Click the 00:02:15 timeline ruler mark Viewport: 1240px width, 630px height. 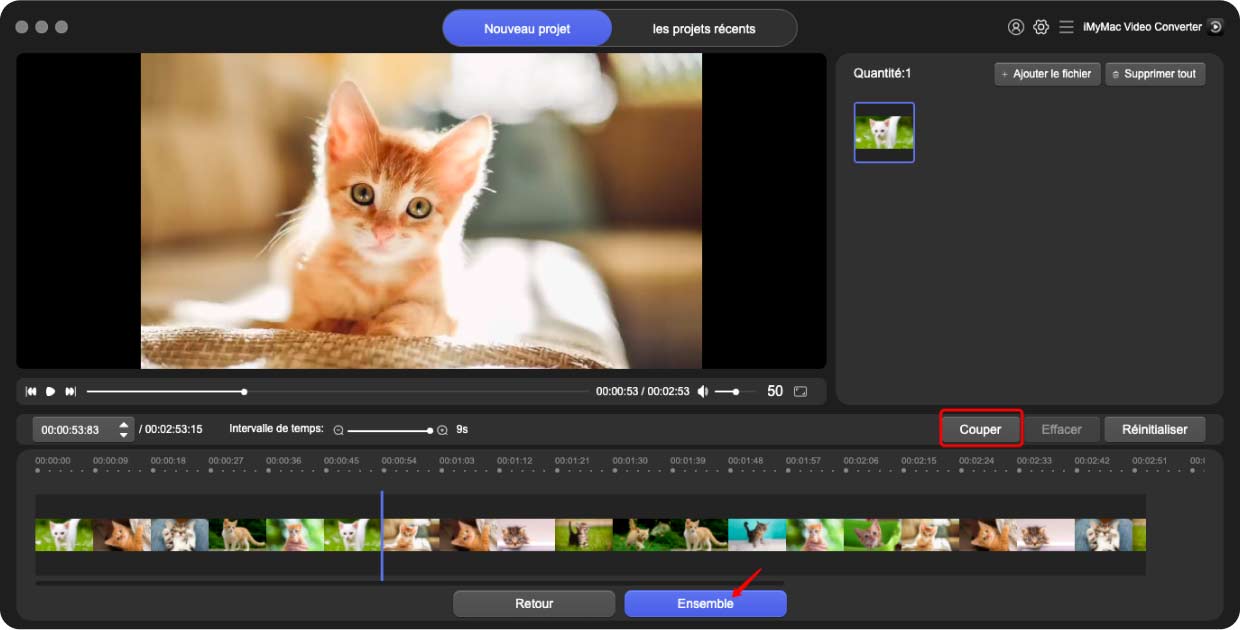coord(919,461)
